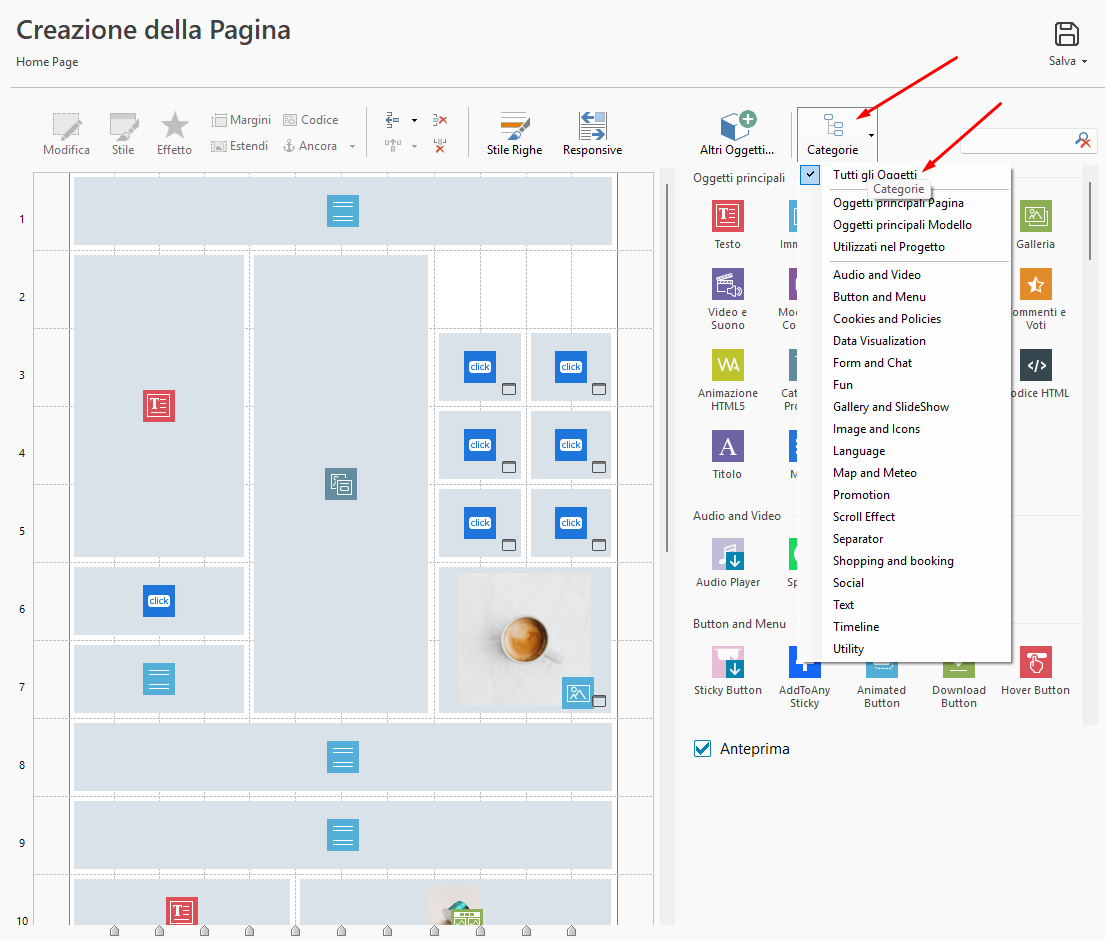The height and width of the screenshot is (940, 1105).
Task: Click the Margini button
Action: point(241,120)
